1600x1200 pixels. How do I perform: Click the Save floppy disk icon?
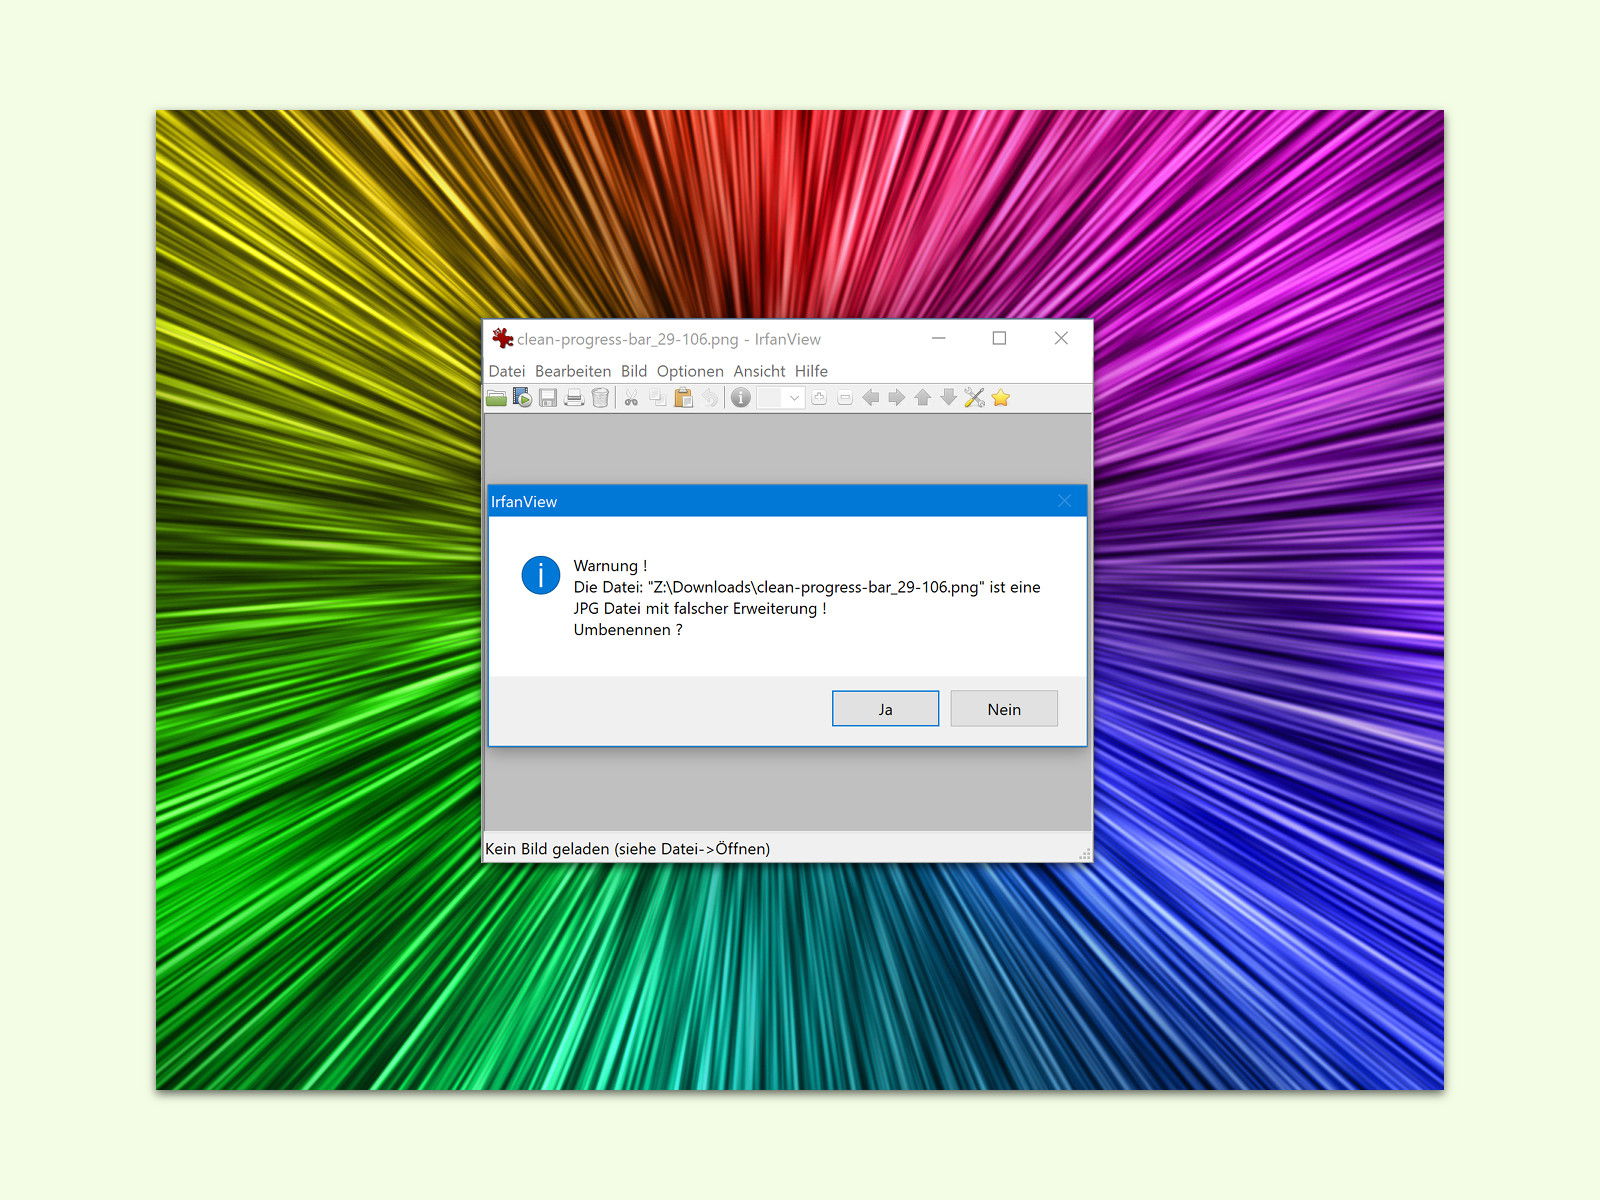(x=548, y=398)
